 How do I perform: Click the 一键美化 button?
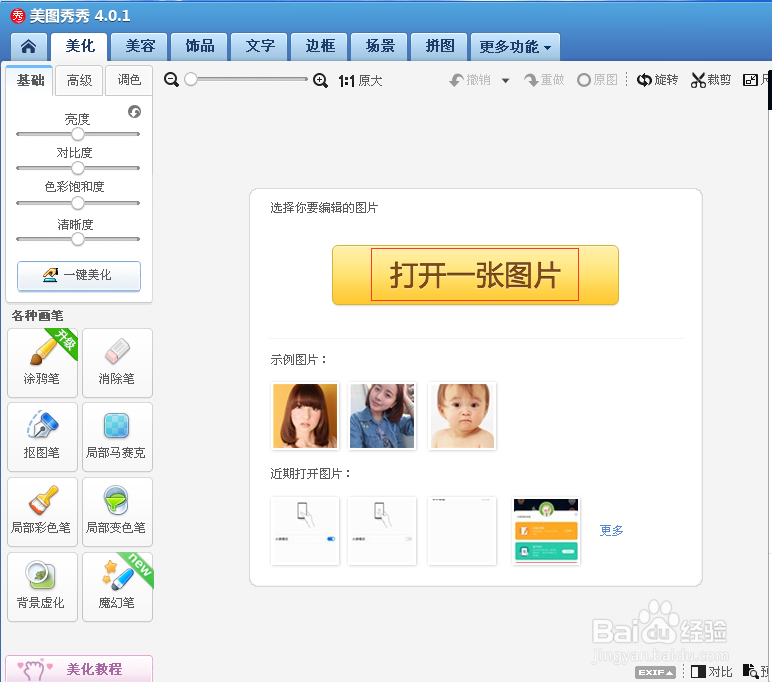click(x=79, y=275)
